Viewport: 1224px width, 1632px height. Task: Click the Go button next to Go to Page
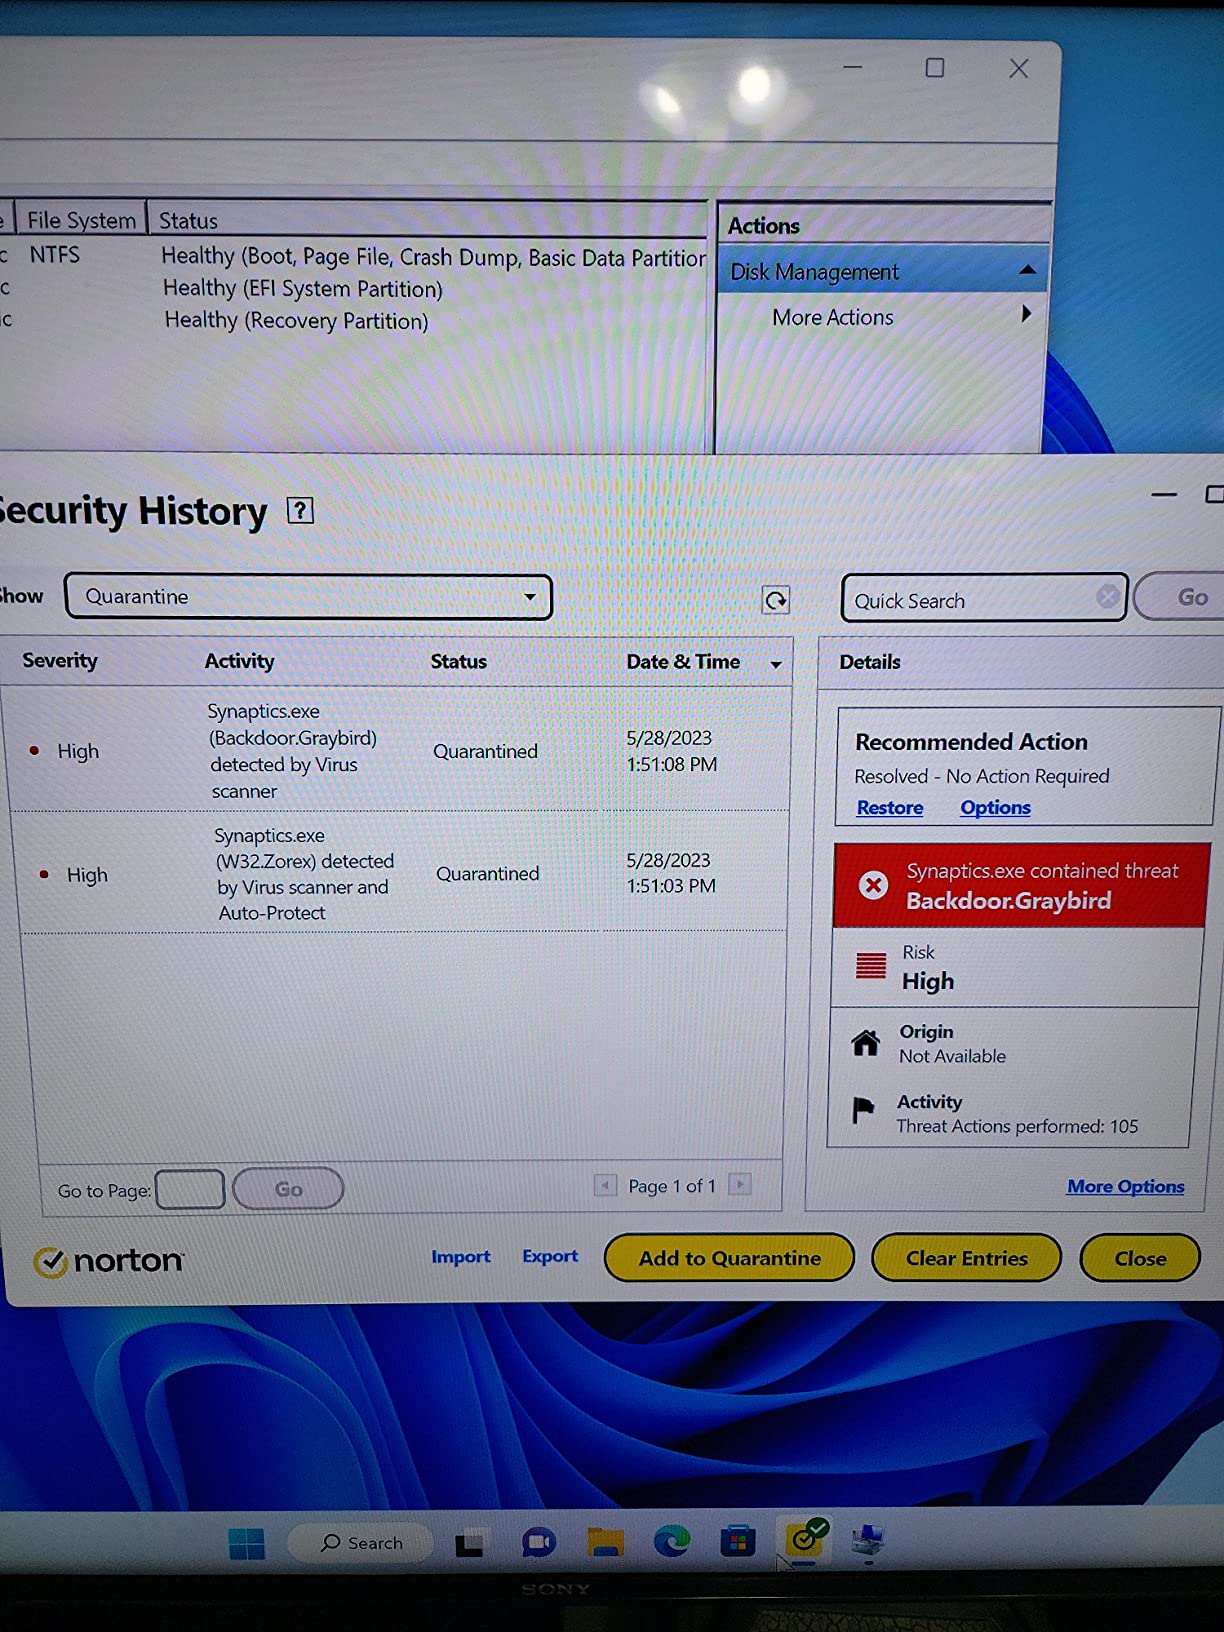tap(288, 1189)
